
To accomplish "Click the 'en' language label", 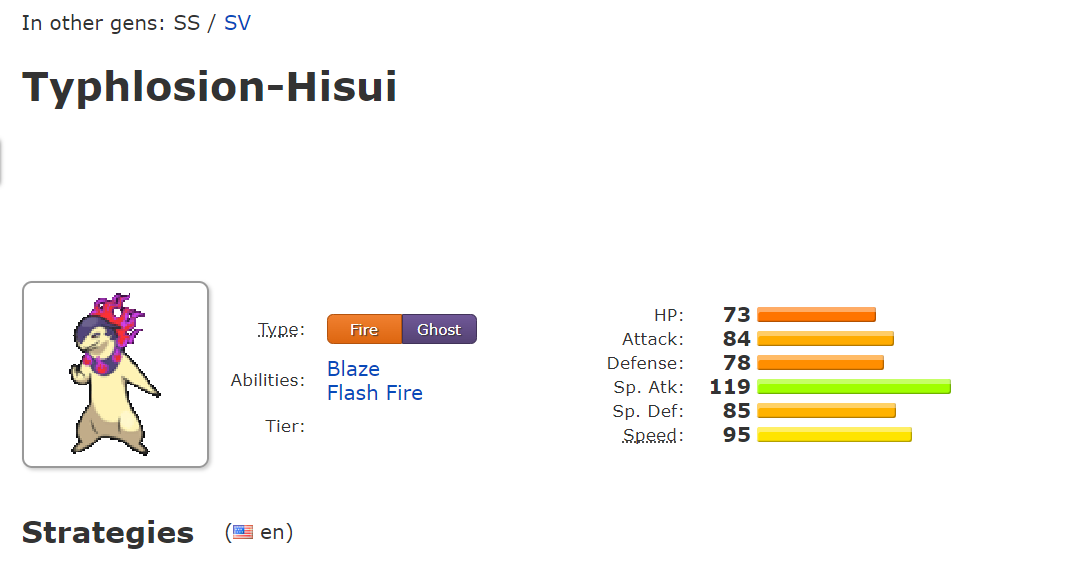I will click(272, 533).
